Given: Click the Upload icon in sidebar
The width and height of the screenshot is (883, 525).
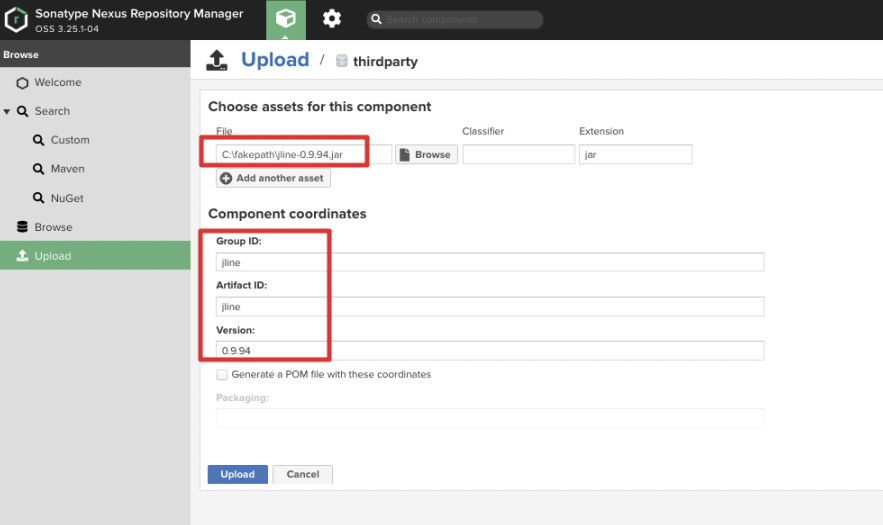Looking at the screenshot, I should tap(23, 256).
